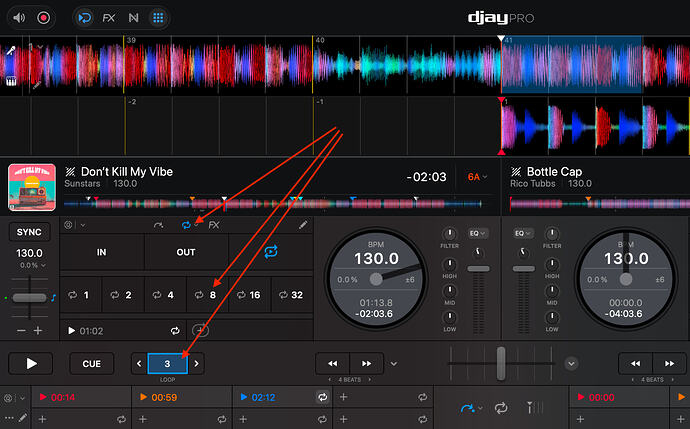The height and width of the screenshot is (429, 690).
Task: Open the 0.0% pitch range dropdown
Action: click(33, 265)
